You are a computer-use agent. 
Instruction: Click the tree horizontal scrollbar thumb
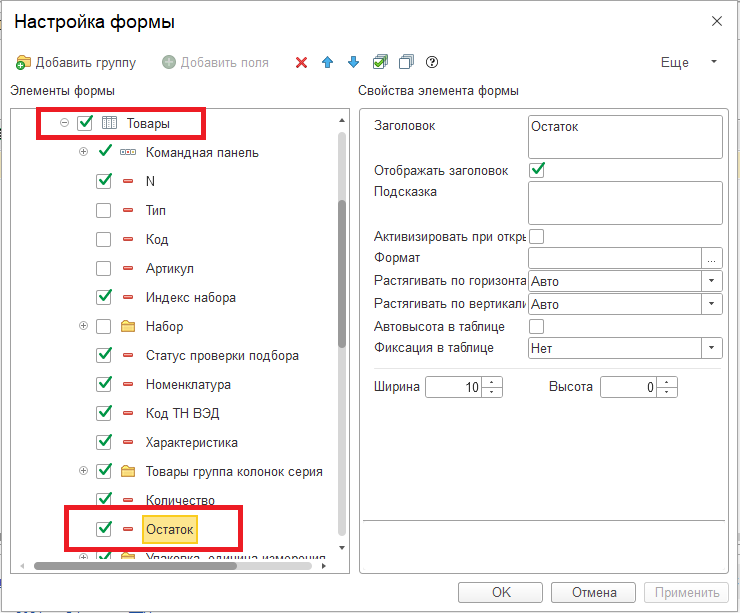[x=135, y=565]
